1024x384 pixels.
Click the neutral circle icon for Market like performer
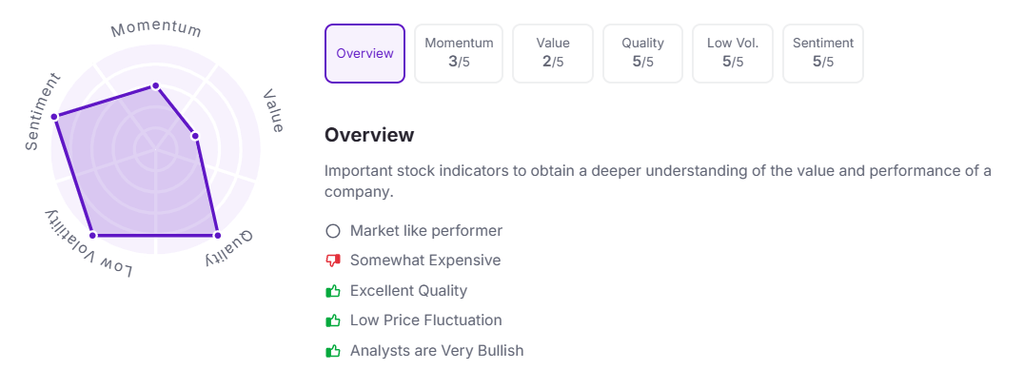coord(333,231)
